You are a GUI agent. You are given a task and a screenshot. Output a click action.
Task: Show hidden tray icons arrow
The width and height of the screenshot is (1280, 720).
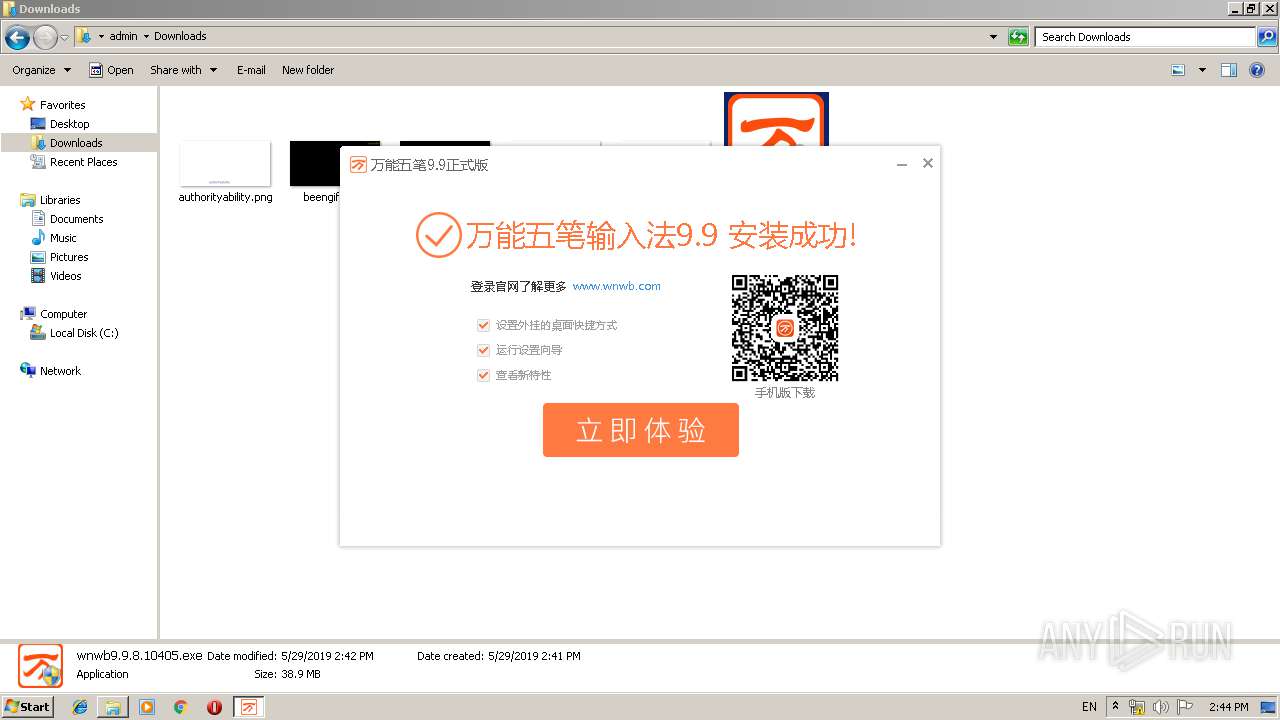[x=1116, y=706]
